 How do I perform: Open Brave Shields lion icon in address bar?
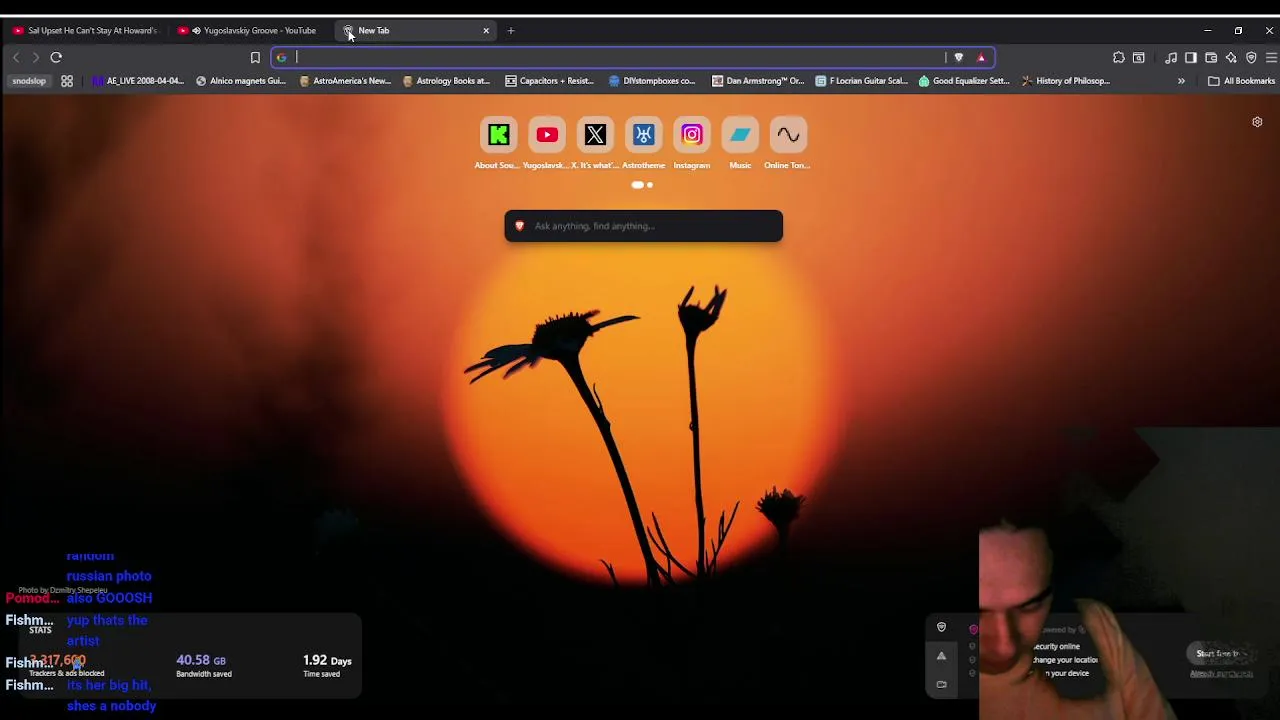coord(958,58)
